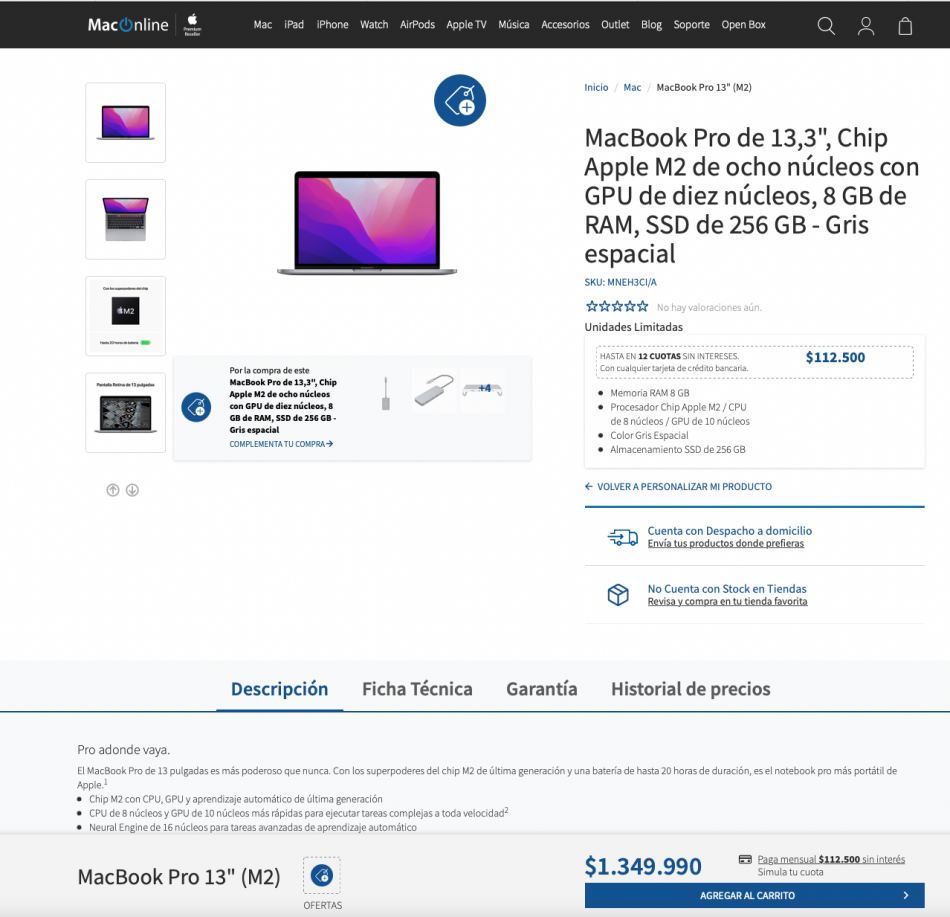The height and width of the screenshot is (917, 950).
Task: Click the adapter accessory image
Action: click(385, 393)
